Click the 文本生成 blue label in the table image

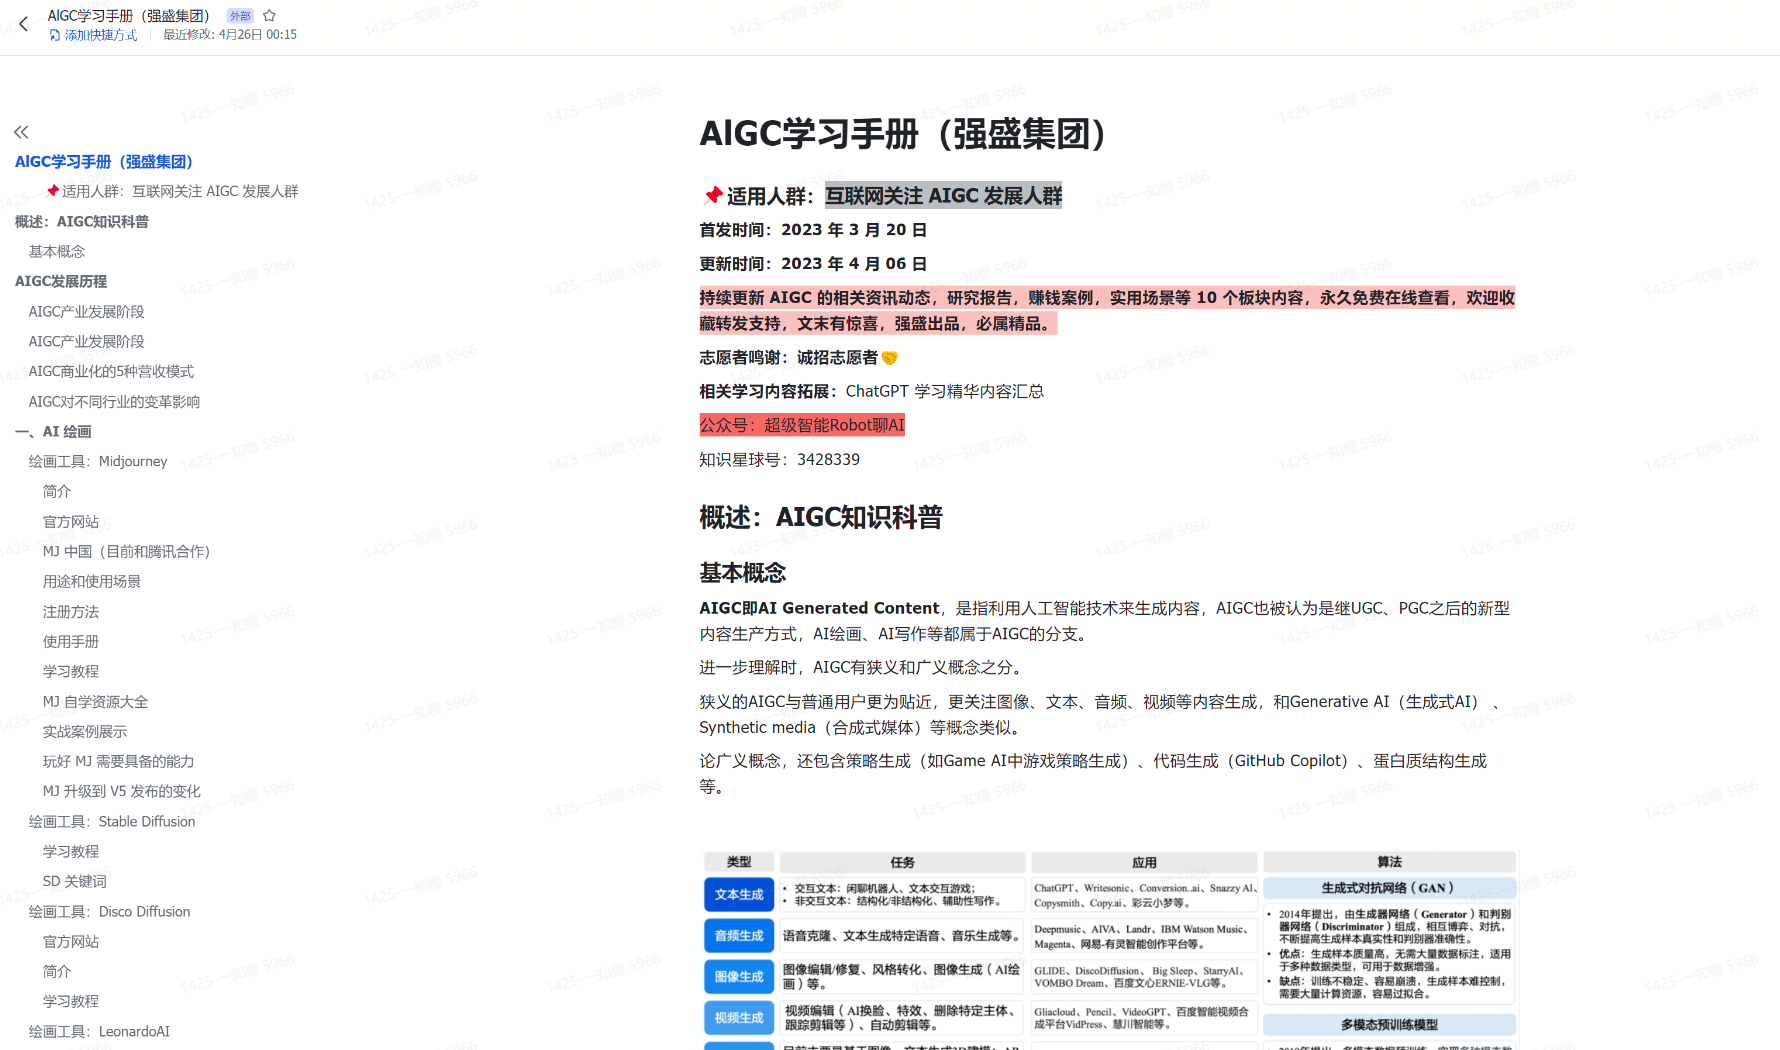click(x=739, y=895)
